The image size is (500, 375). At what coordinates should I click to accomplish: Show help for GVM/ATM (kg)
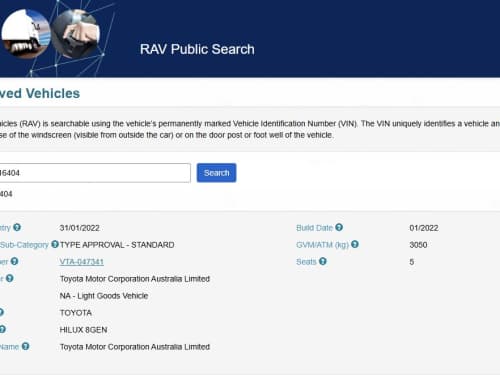(x=355, y=244)
